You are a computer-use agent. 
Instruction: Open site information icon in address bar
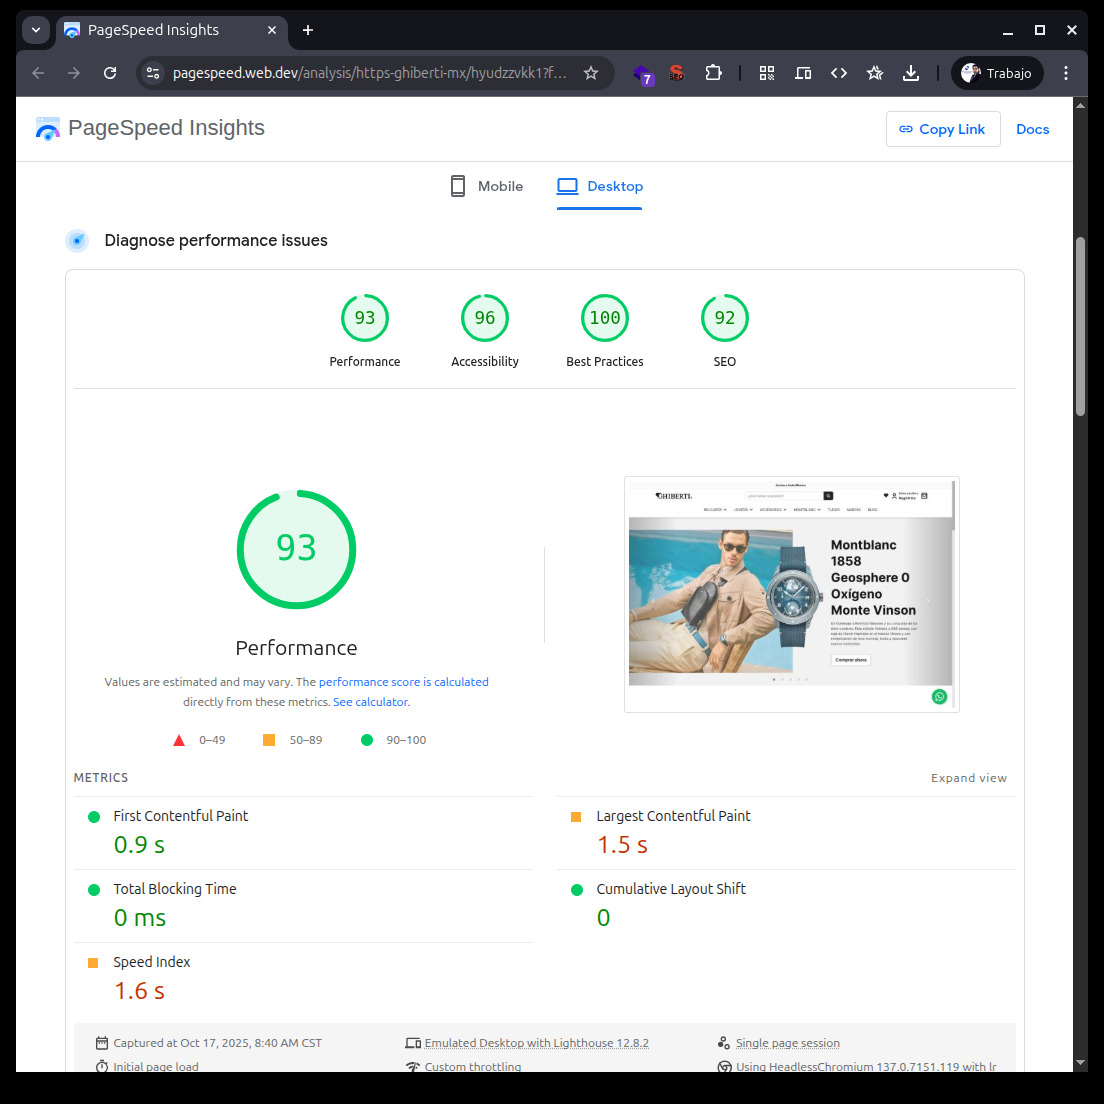click(153, 73)
